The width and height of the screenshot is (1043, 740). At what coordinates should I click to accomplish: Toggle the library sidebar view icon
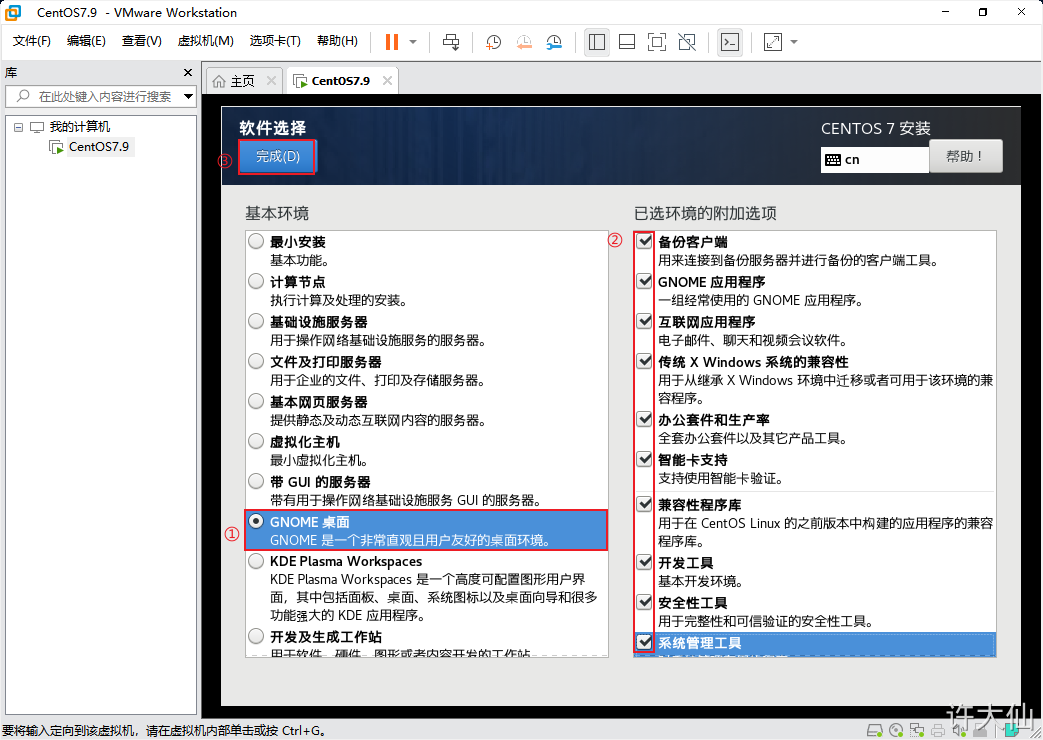point(597,42)
